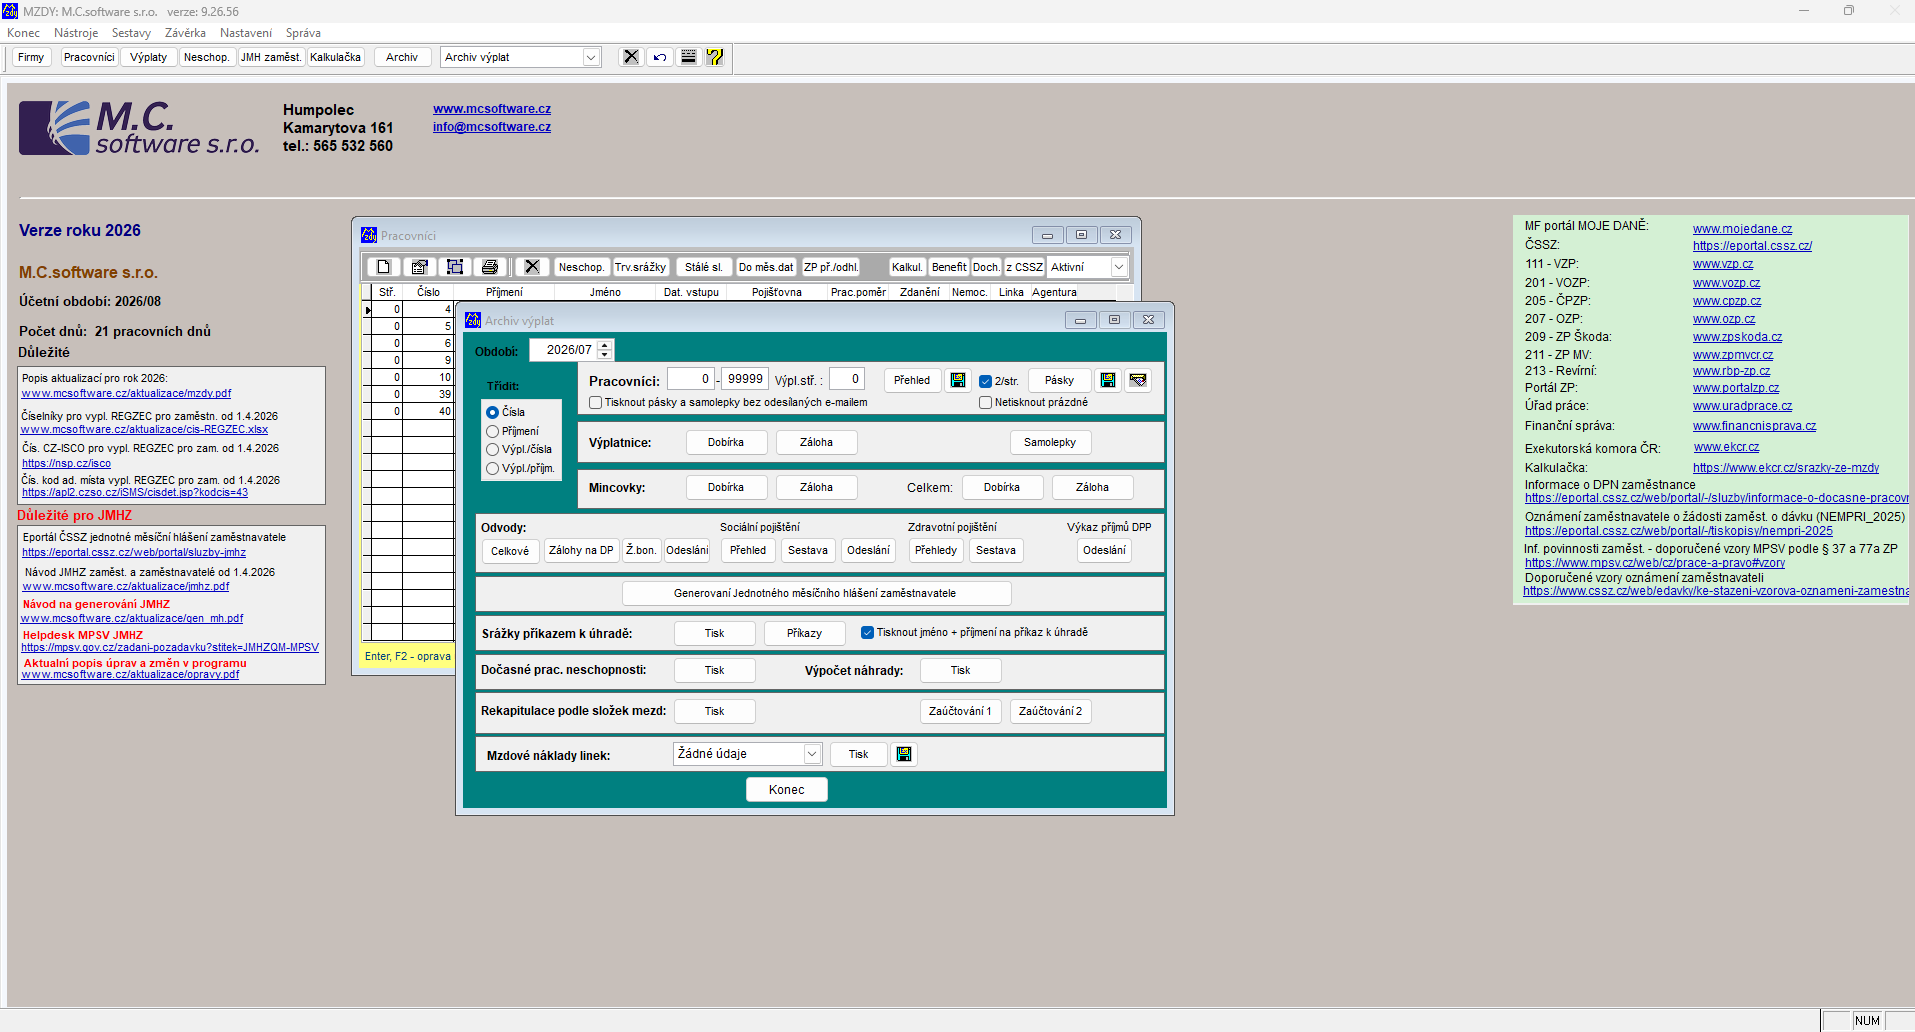Open the Nastavení menu
This screenshot has height=1032, width=1915.
[x=246, y=33]
